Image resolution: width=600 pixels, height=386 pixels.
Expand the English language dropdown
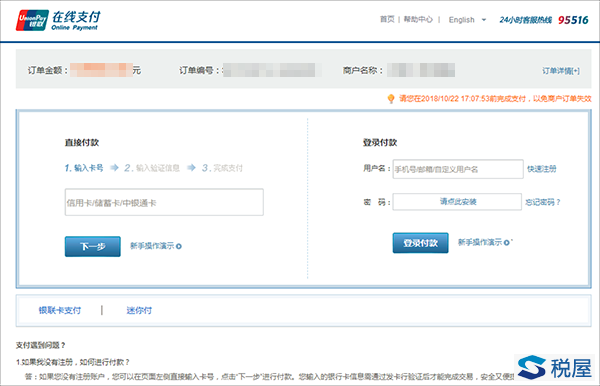click(467, 20)
